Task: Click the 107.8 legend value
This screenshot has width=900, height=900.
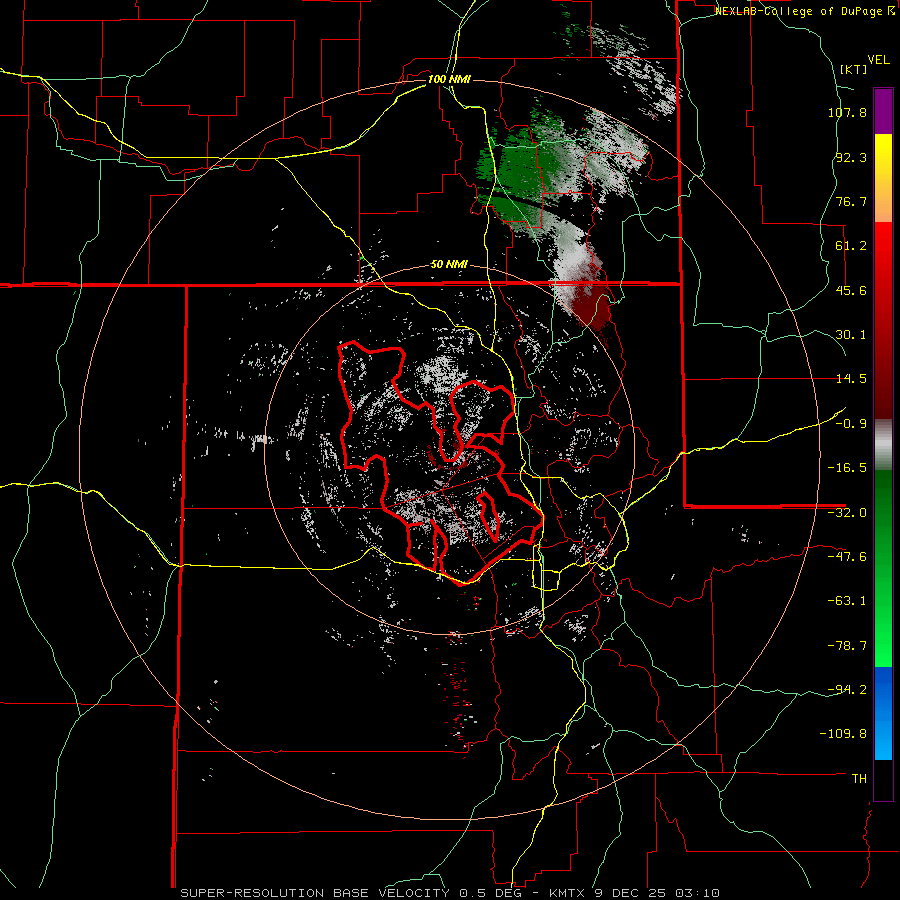Action: click(x=847, y=112)
